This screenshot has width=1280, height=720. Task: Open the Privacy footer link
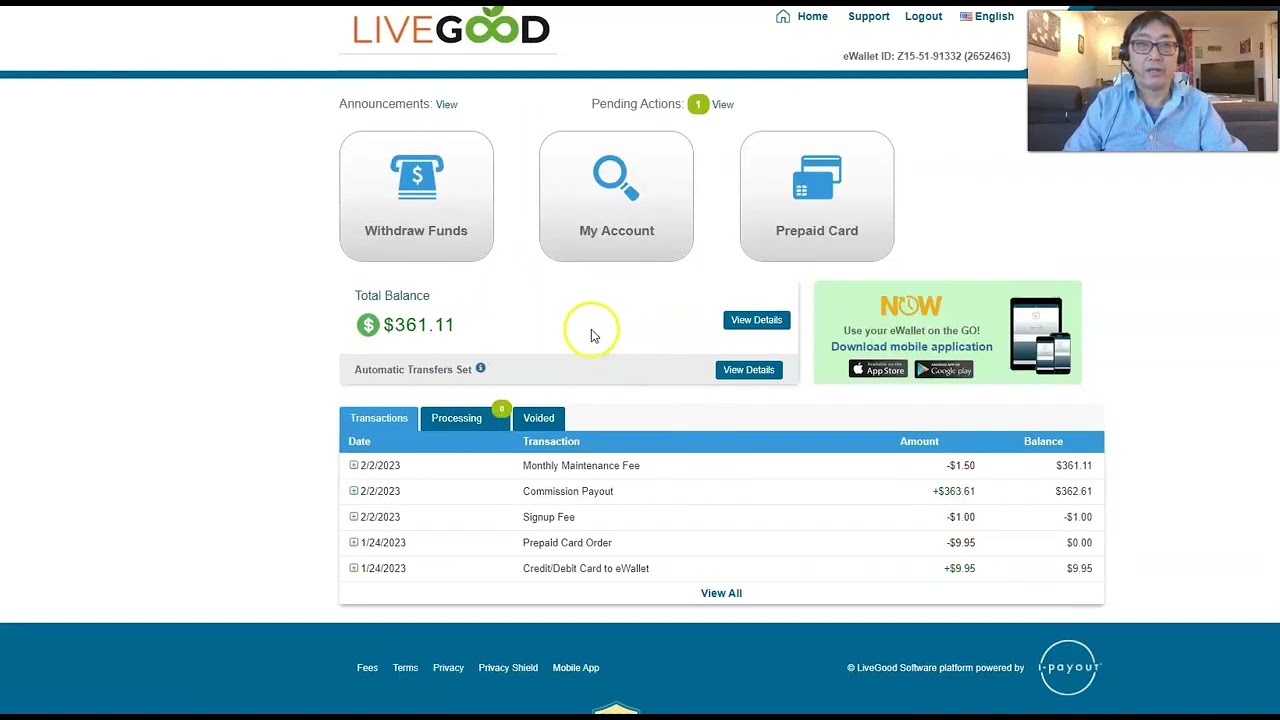pyautogui.click(x=448, y=668)
